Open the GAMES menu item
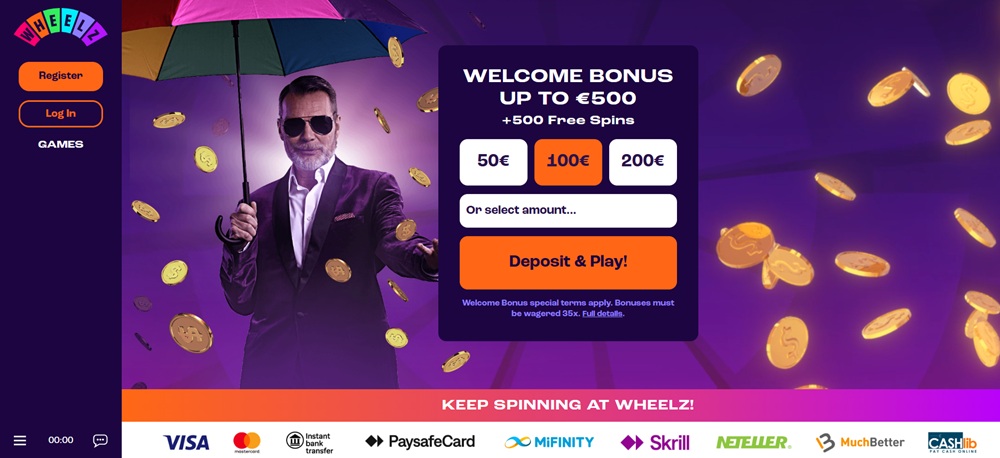This screenshot has height=458, width=1000. 61,144
